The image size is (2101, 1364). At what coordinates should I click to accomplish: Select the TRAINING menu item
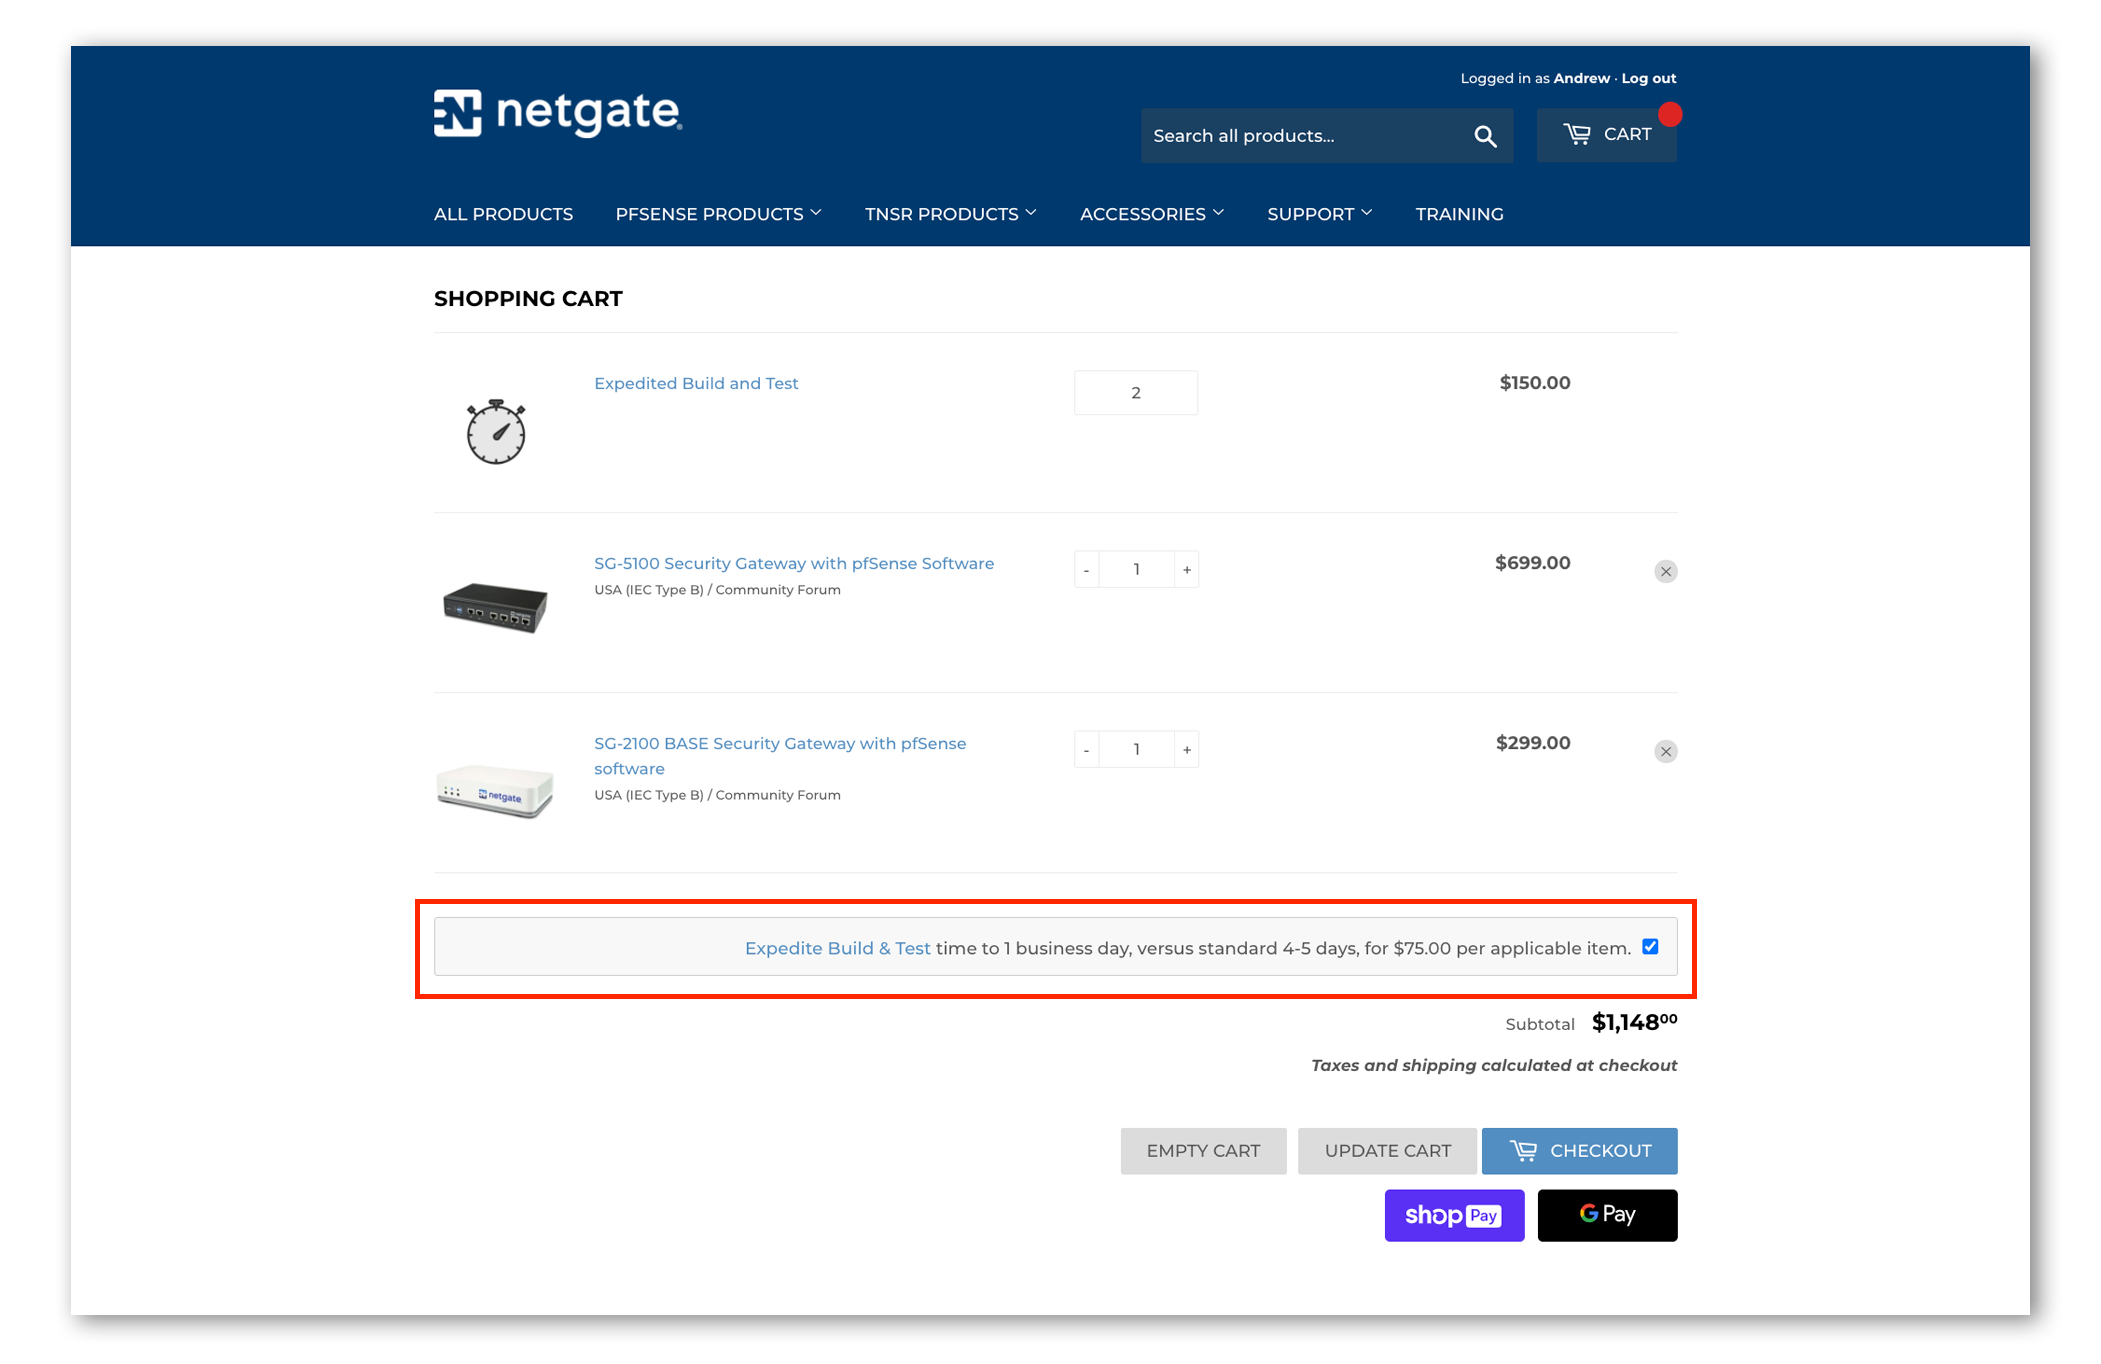[1459, 213]
